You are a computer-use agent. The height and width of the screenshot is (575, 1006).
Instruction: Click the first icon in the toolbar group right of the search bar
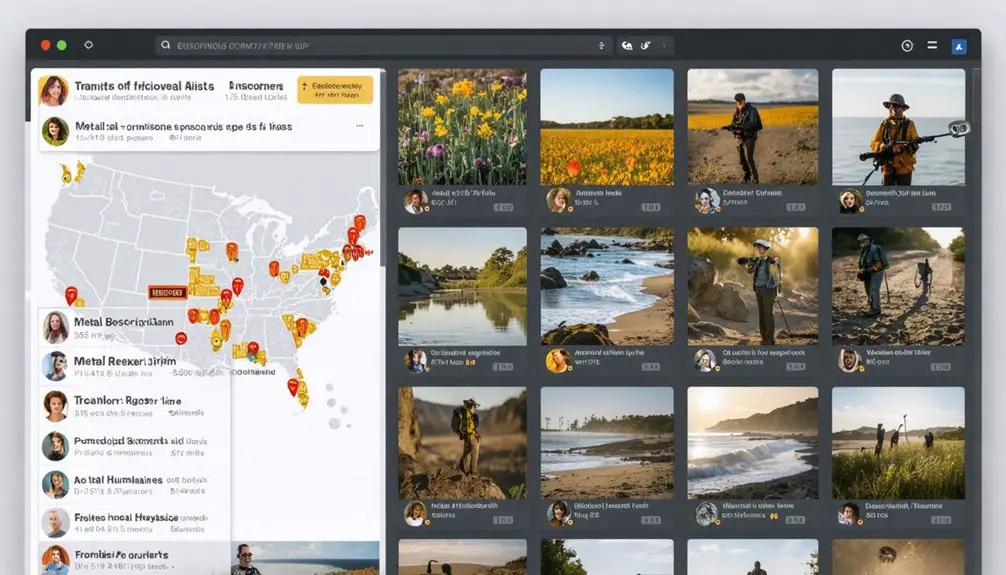pyautogui.click(x=627, y=46)
